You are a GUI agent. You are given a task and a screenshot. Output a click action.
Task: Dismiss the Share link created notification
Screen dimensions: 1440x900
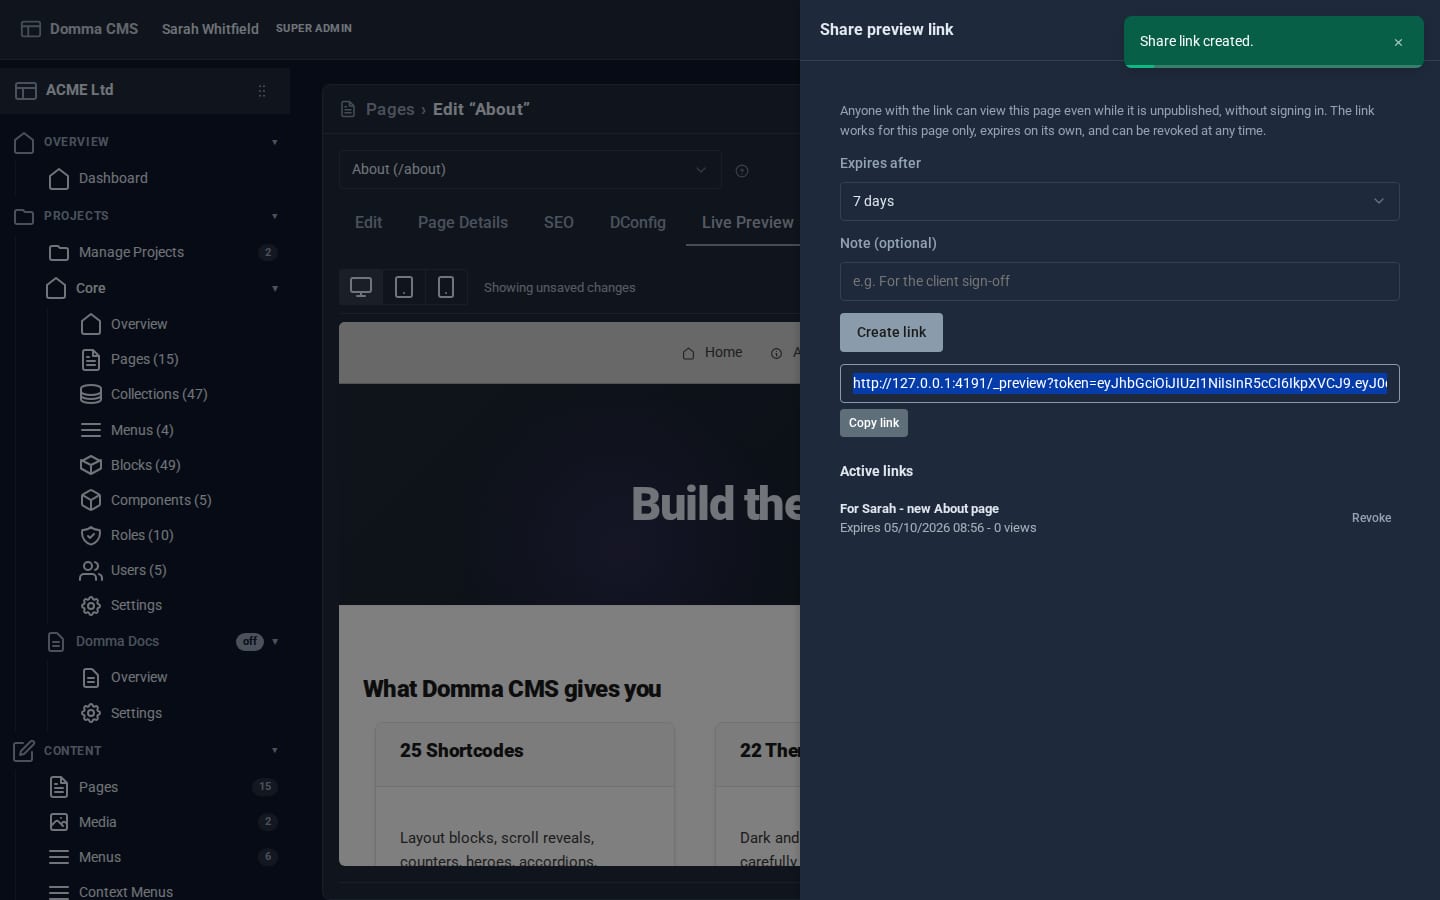(1398, 42)
